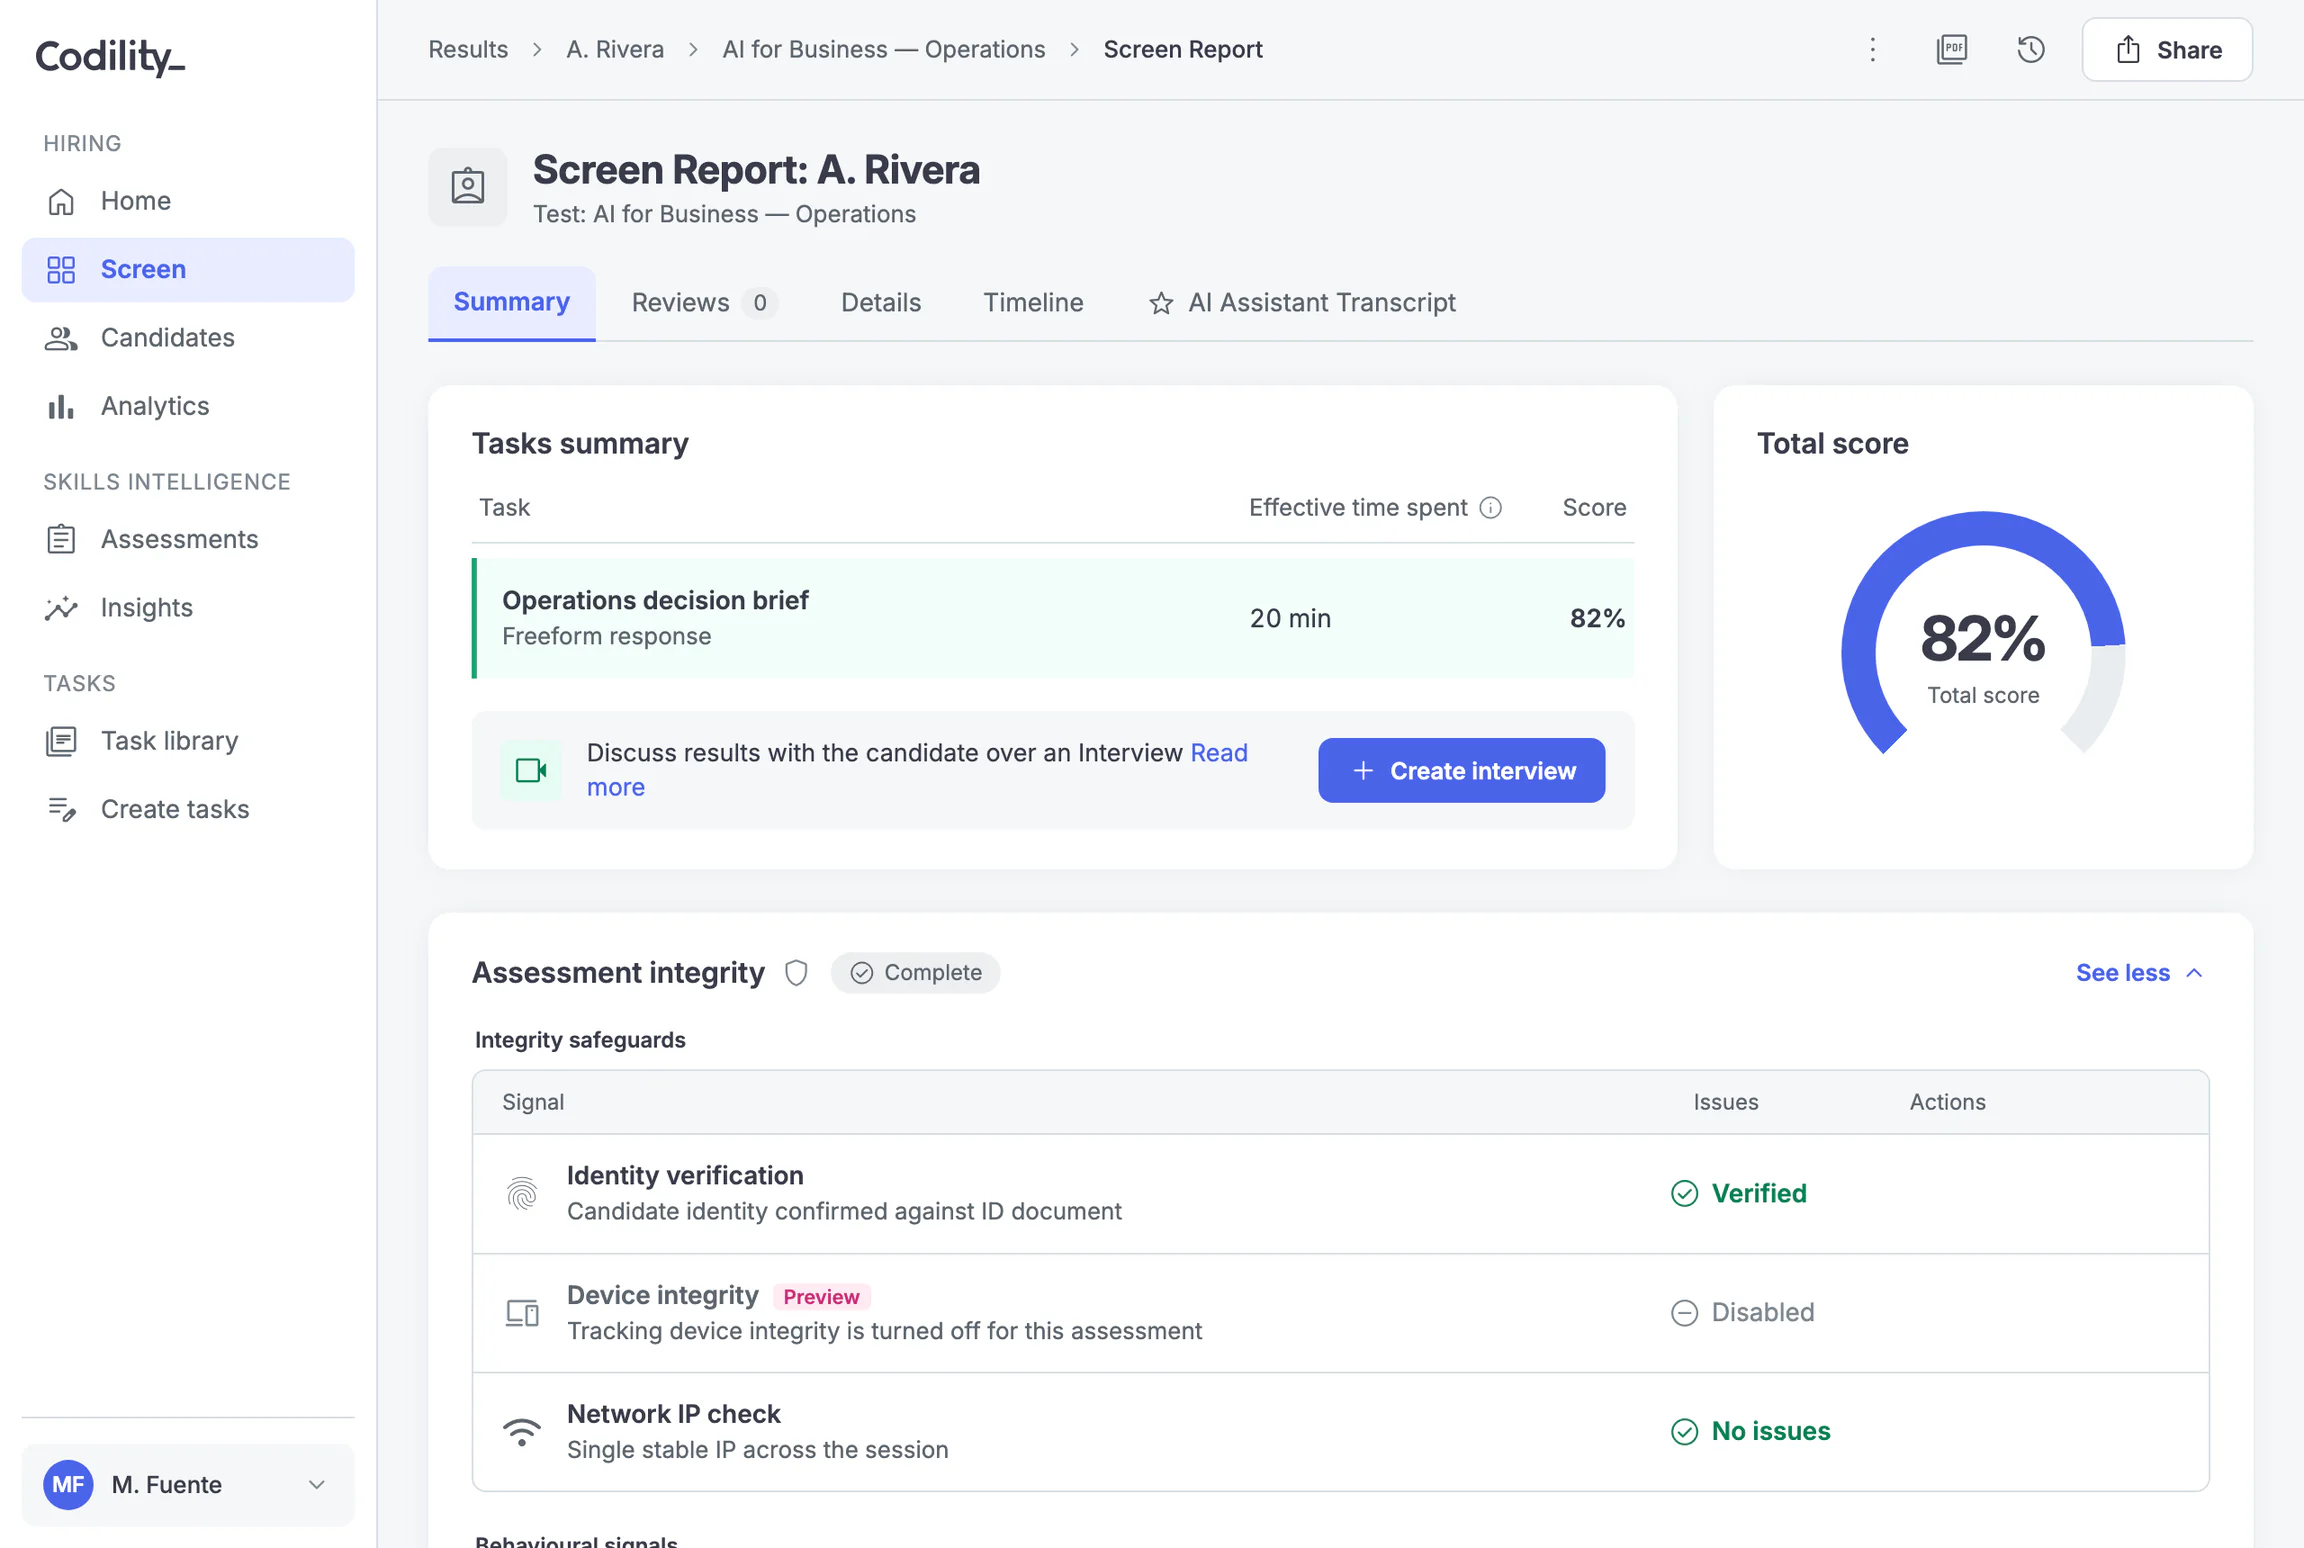Open Insights in the sidebar
Viewport: 2304px width, 1548px height.
point(188,608)
